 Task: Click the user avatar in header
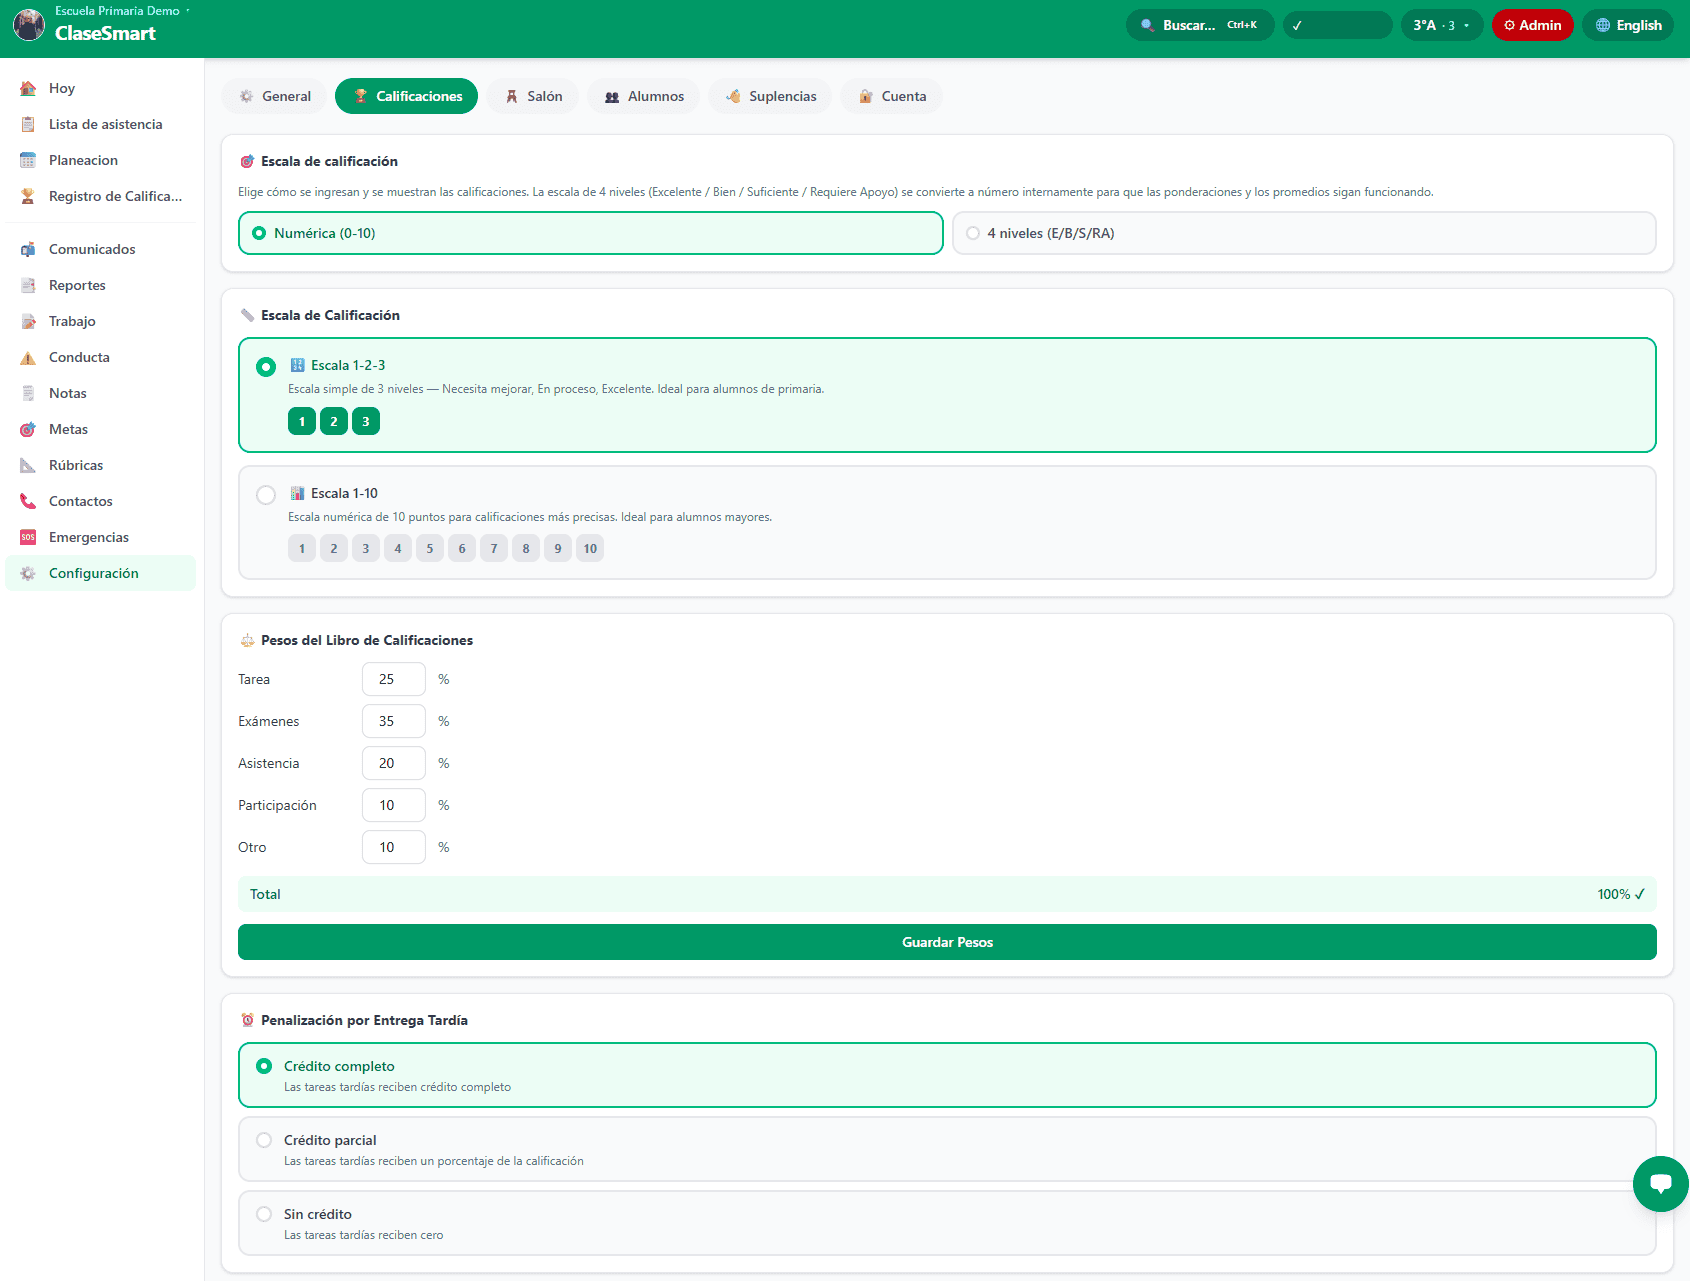[x=28, y=25]
